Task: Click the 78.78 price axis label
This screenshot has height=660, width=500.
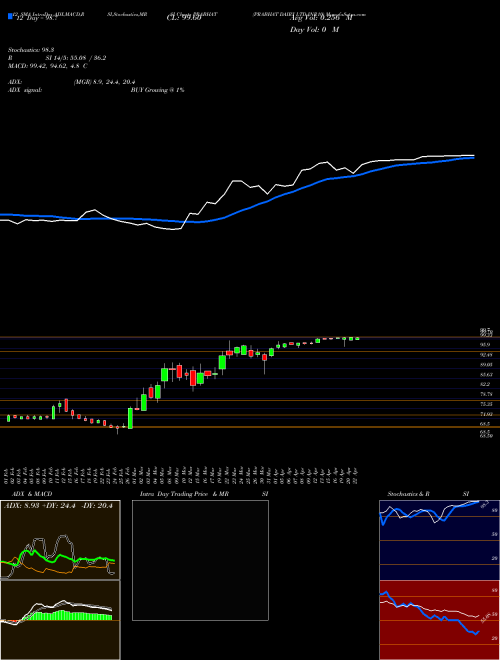Action: pyautogui.click(x=486, y=394)
